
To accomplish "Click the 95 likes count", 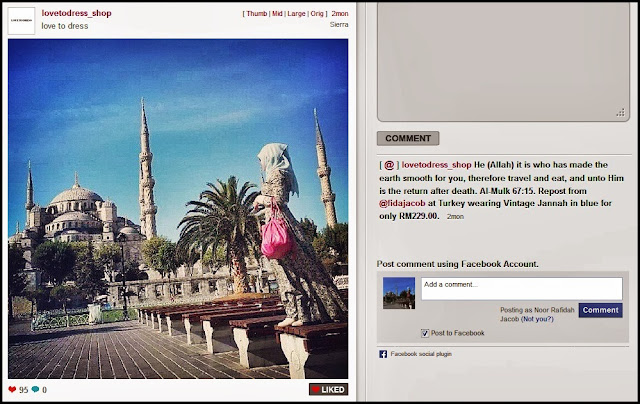I will [24, 390].
